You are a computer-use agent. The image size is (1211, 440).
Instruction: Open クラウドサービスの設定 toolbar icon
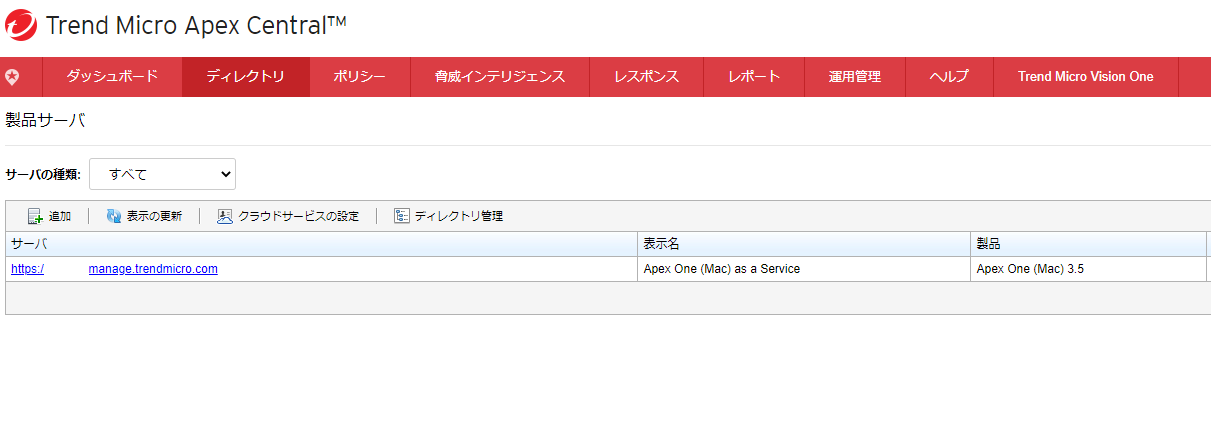pos(225,216)
